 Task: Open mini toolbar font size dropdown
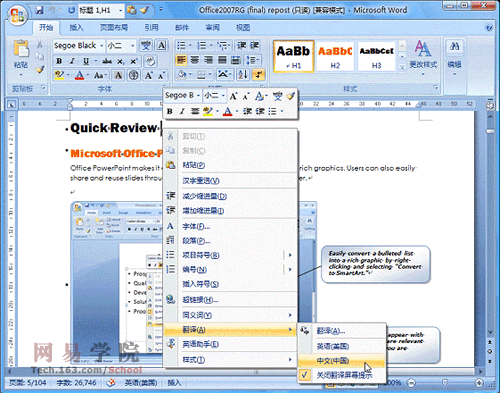pos(223,96)
